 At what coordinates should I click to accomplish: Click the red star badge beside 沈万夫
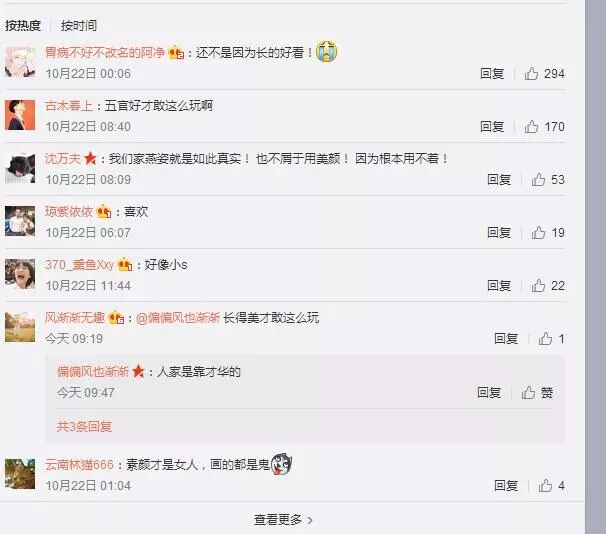pos(90,158)
